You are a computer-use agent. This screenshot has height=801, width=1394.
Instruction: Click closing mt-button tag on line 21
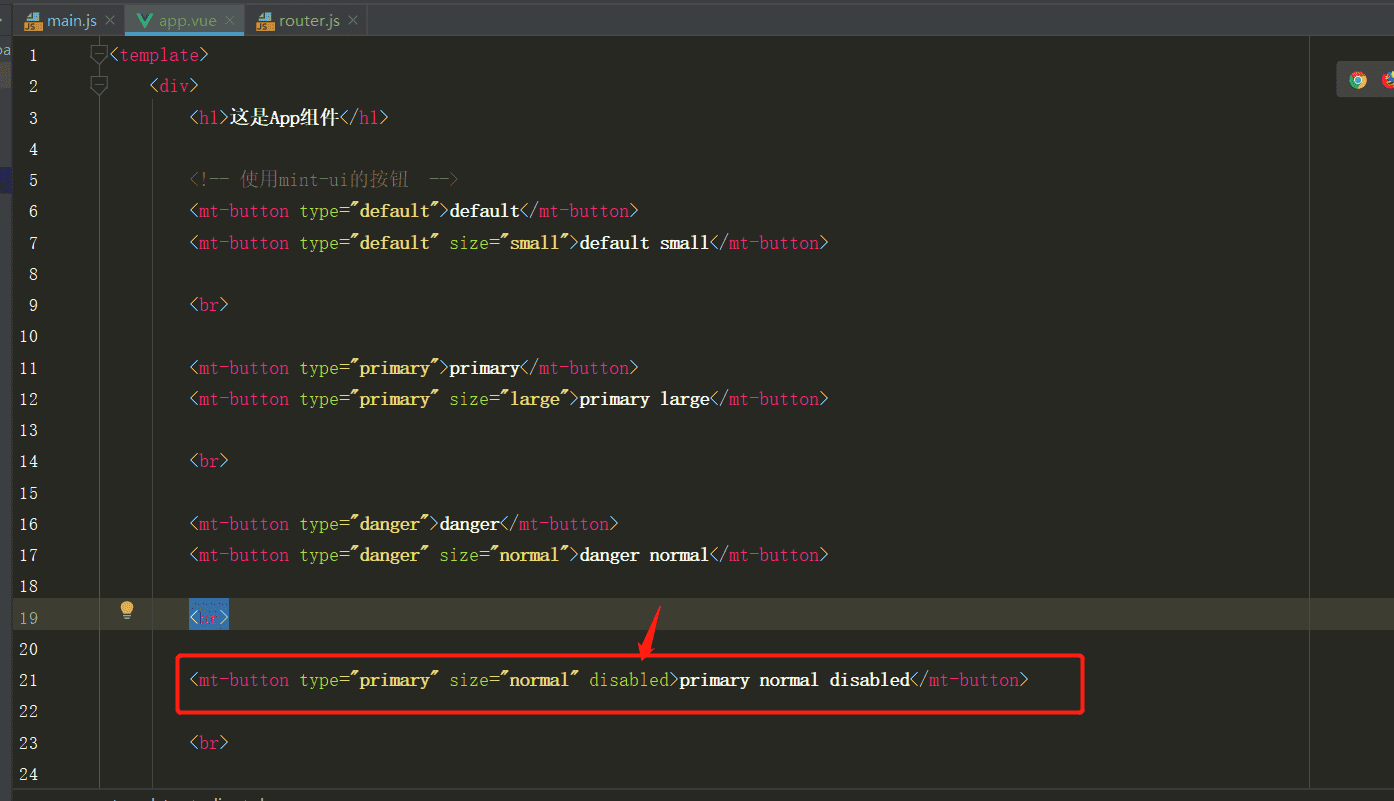point(969,680)
